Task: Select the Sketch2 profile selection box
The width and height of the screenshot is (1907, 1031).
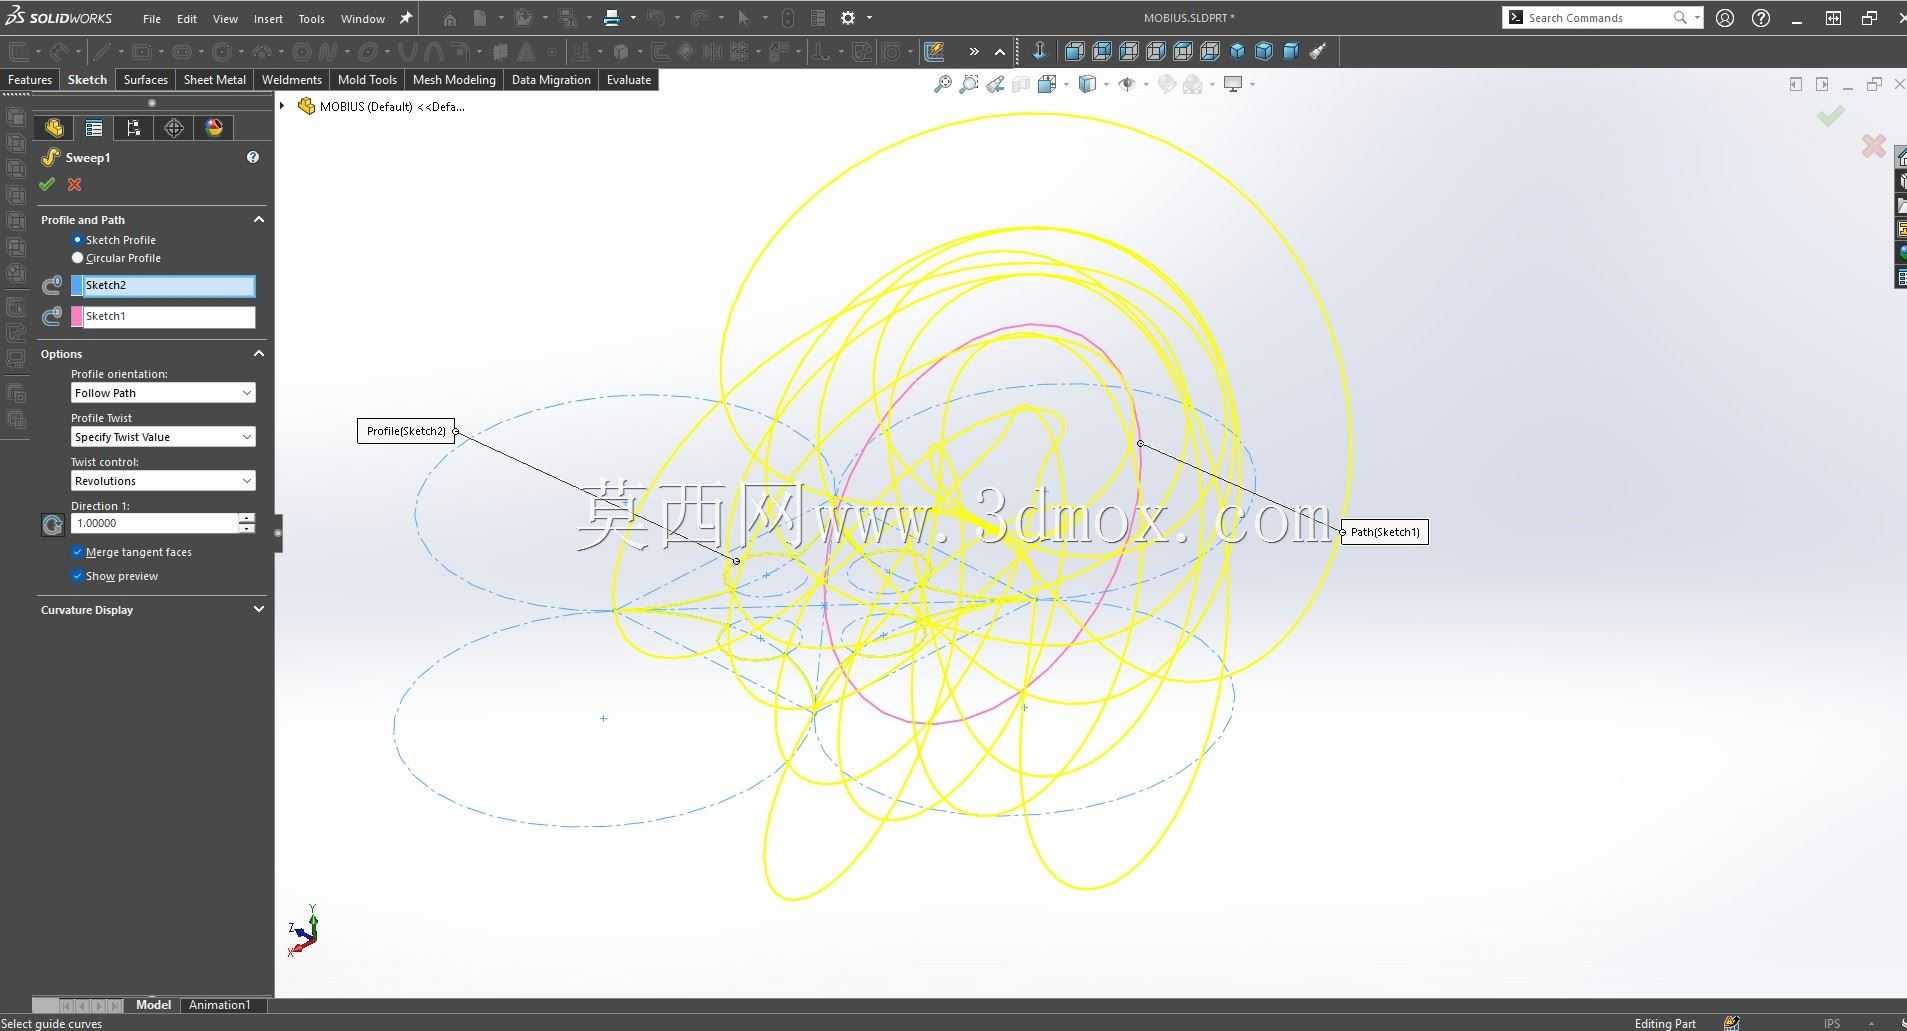Action: pyautogui.click(x=169, y=286)
